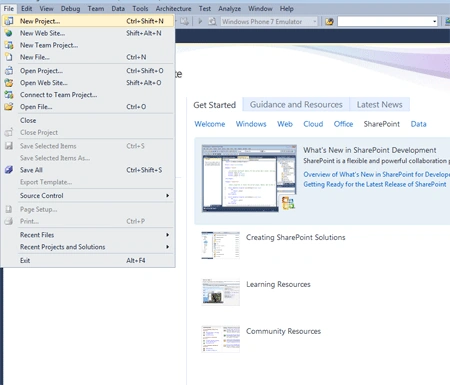This screenshot has width=450, height=385.
Task: Select New File... in File menu
Action: (x=88, y=57)
